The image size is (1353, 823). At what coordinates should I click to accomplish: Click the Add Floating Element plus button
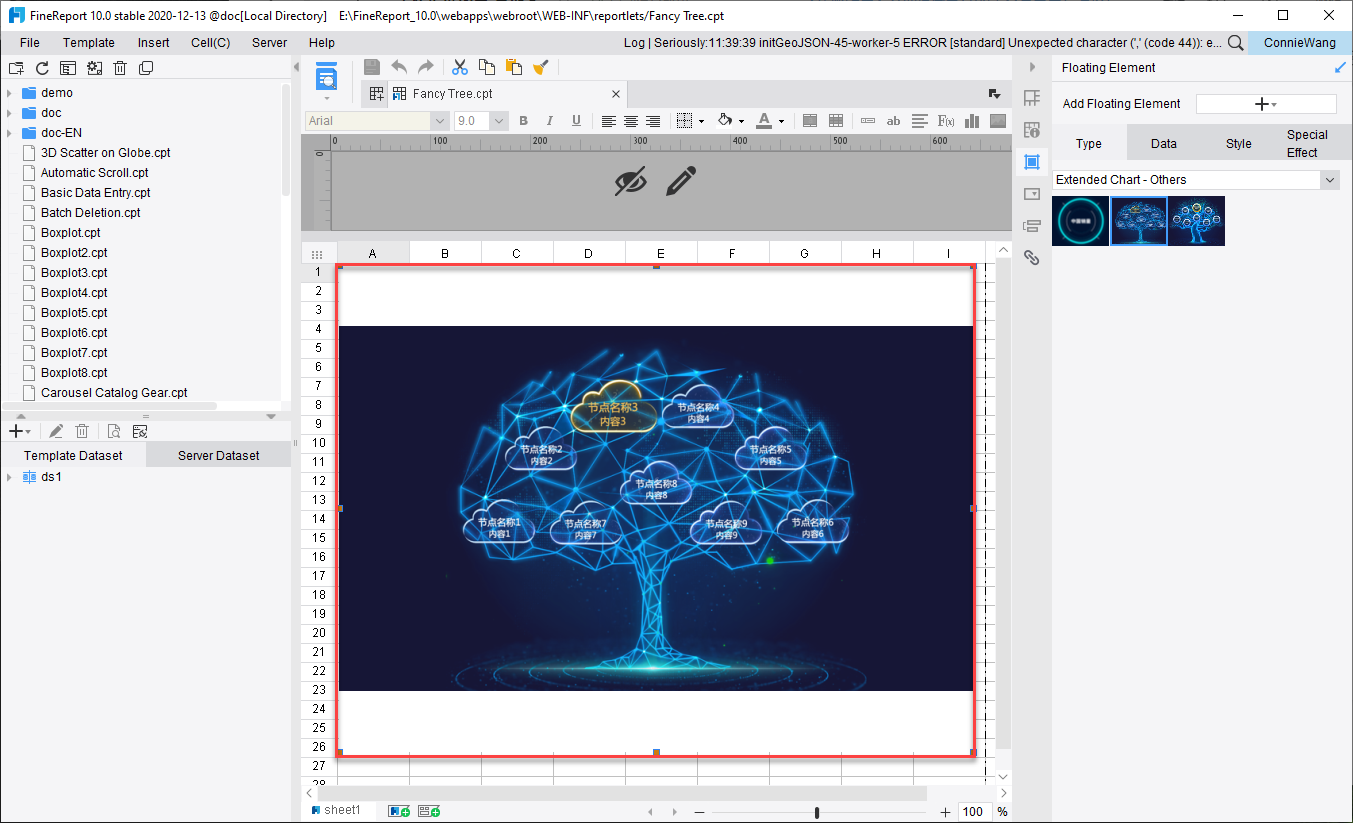point(1265,104)
